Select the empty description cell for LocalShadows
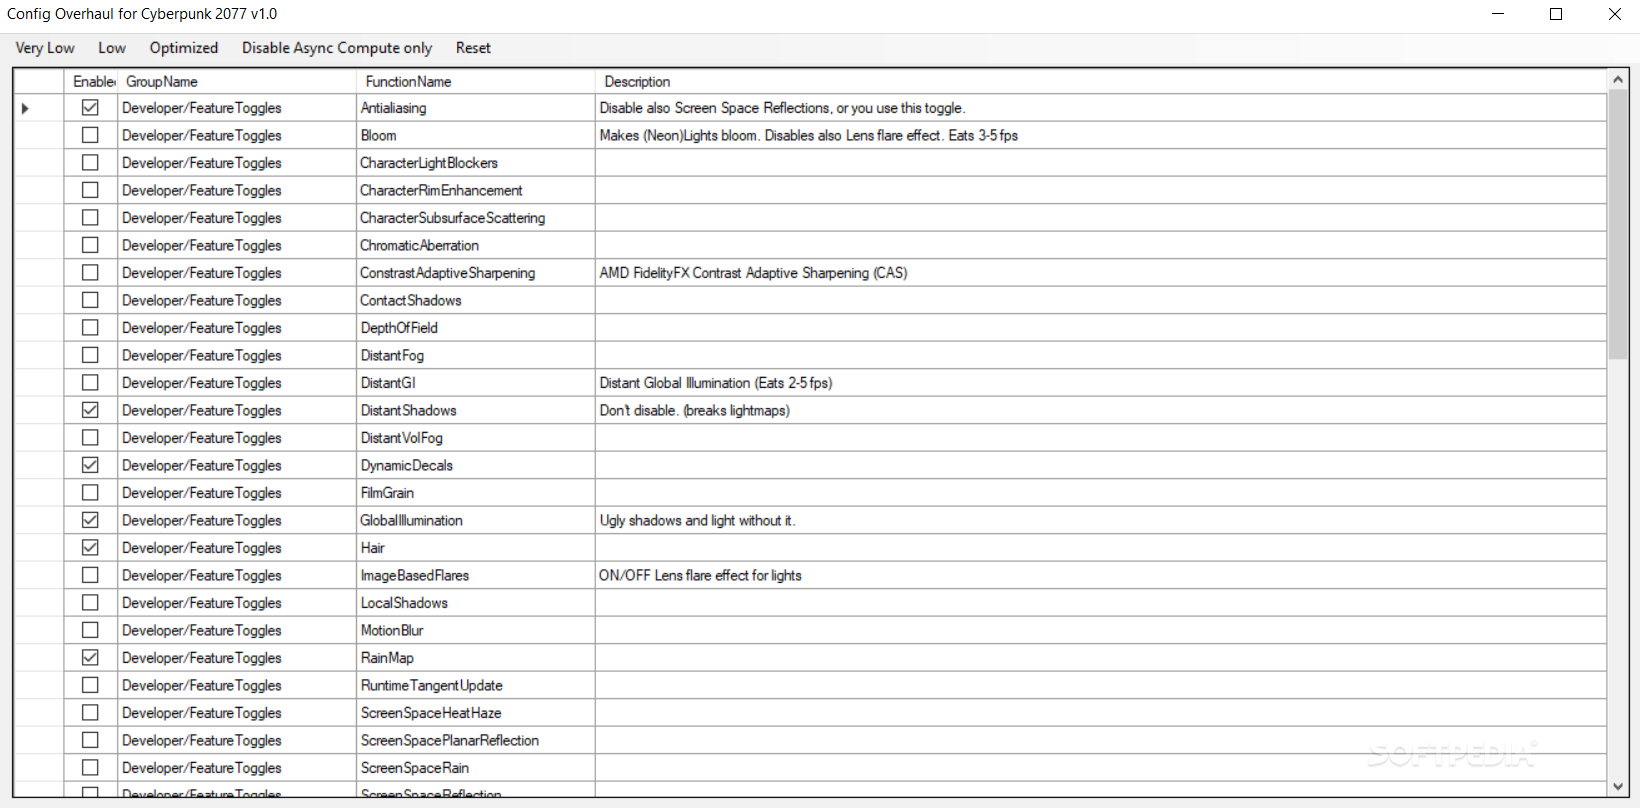 (x=1100, y=603)
